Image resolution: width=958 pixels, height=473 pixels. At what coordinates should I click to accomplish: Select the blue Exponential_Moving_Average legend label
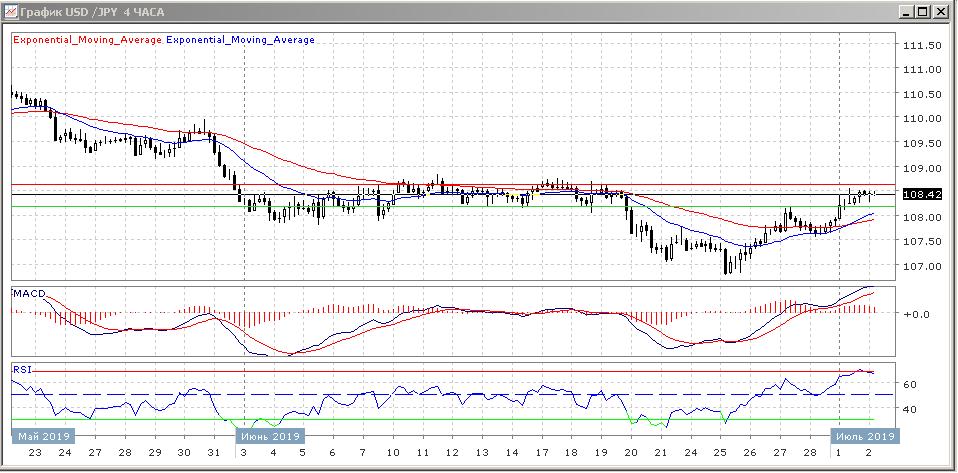pos(240,40)
